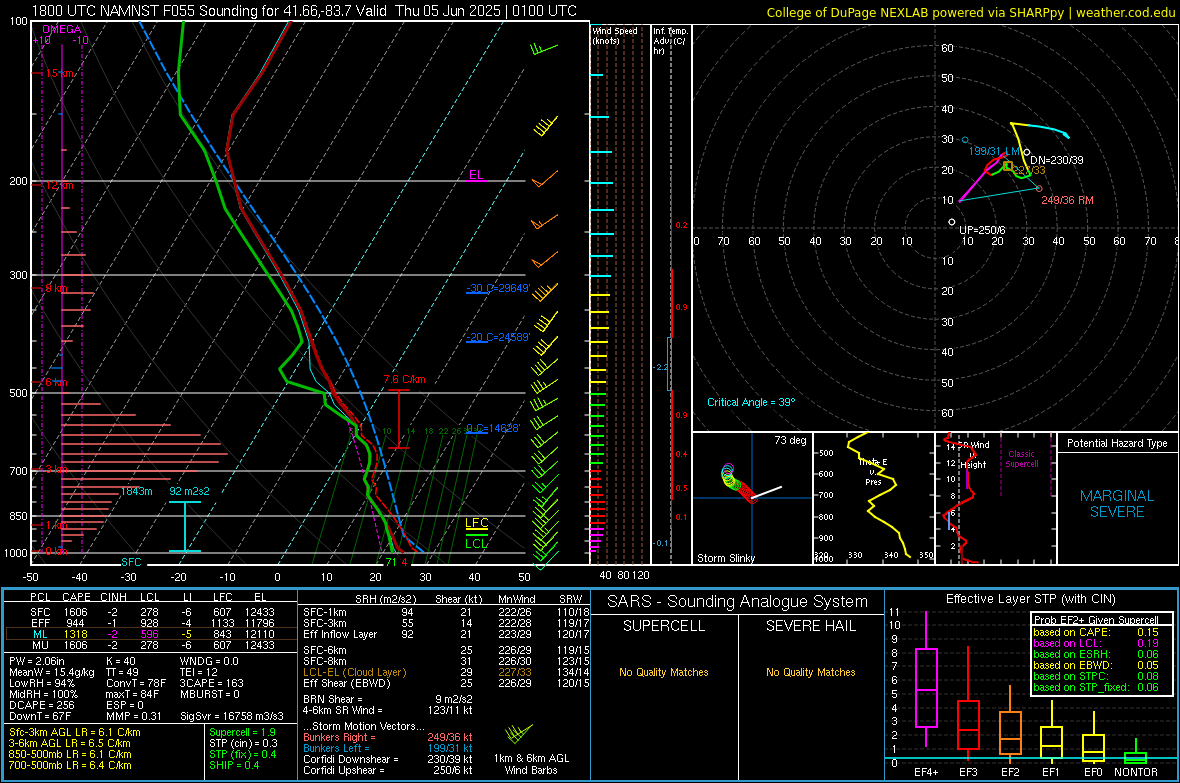Viewport: 1180px width, 783px height.
Task: Click the SARS - Sounding Analogue System header
Action: 738,601
